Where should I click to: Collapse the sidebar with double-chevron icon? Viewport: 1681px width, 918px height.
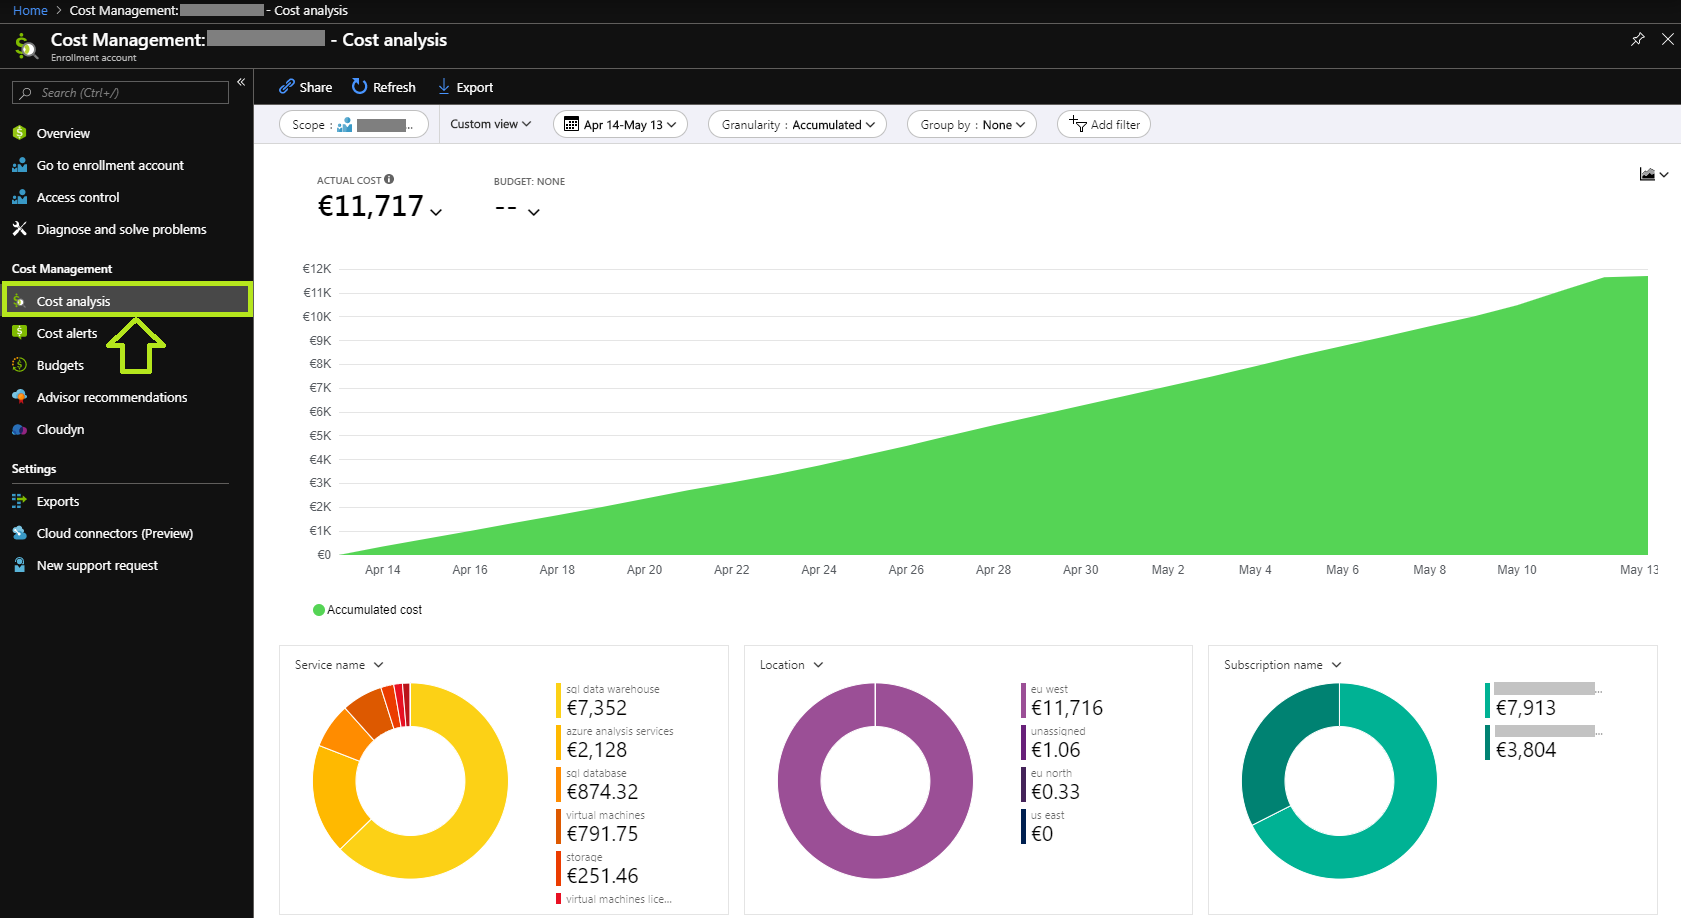click(x=241, y=82)
